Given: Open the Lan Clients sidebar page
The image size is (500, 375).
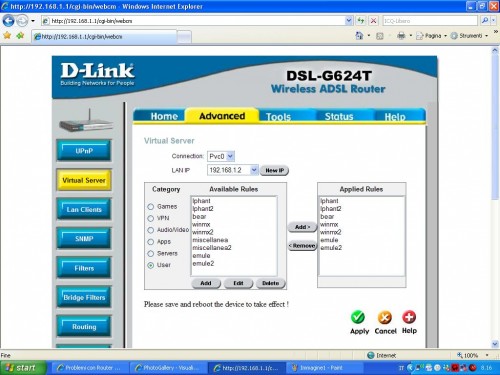Looking at the screenshot, I should (x=84, y=209).
